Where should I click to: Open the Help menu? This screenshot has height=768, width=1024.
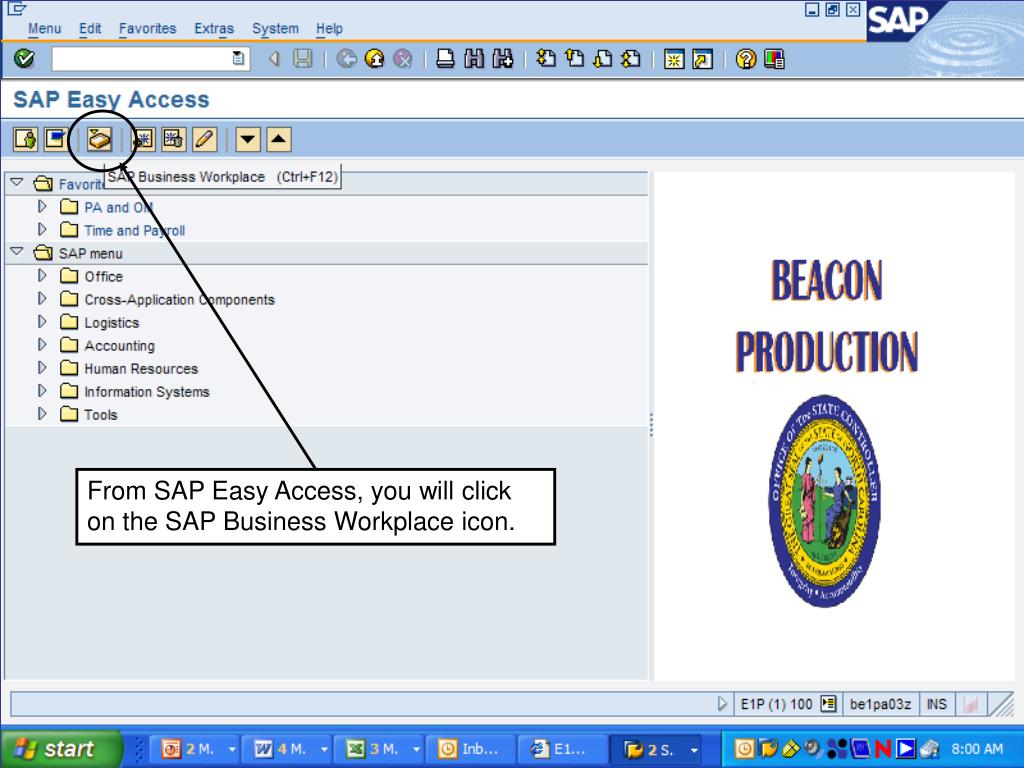coord(329,29)
